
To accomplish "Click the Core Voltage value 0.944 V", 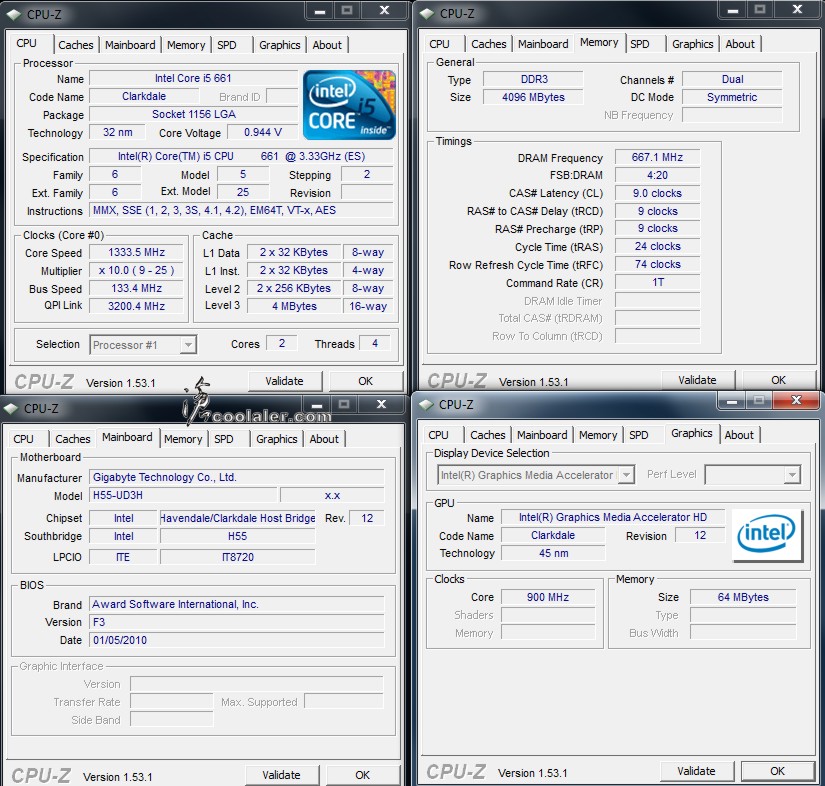I will coord(263,133).
